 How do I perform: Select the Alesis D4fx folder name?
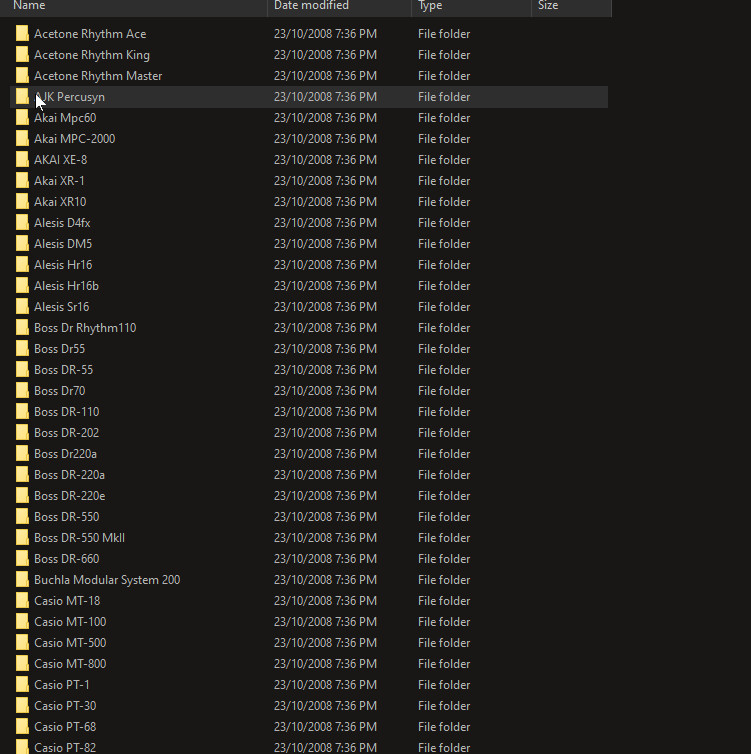tap(62, 223)
